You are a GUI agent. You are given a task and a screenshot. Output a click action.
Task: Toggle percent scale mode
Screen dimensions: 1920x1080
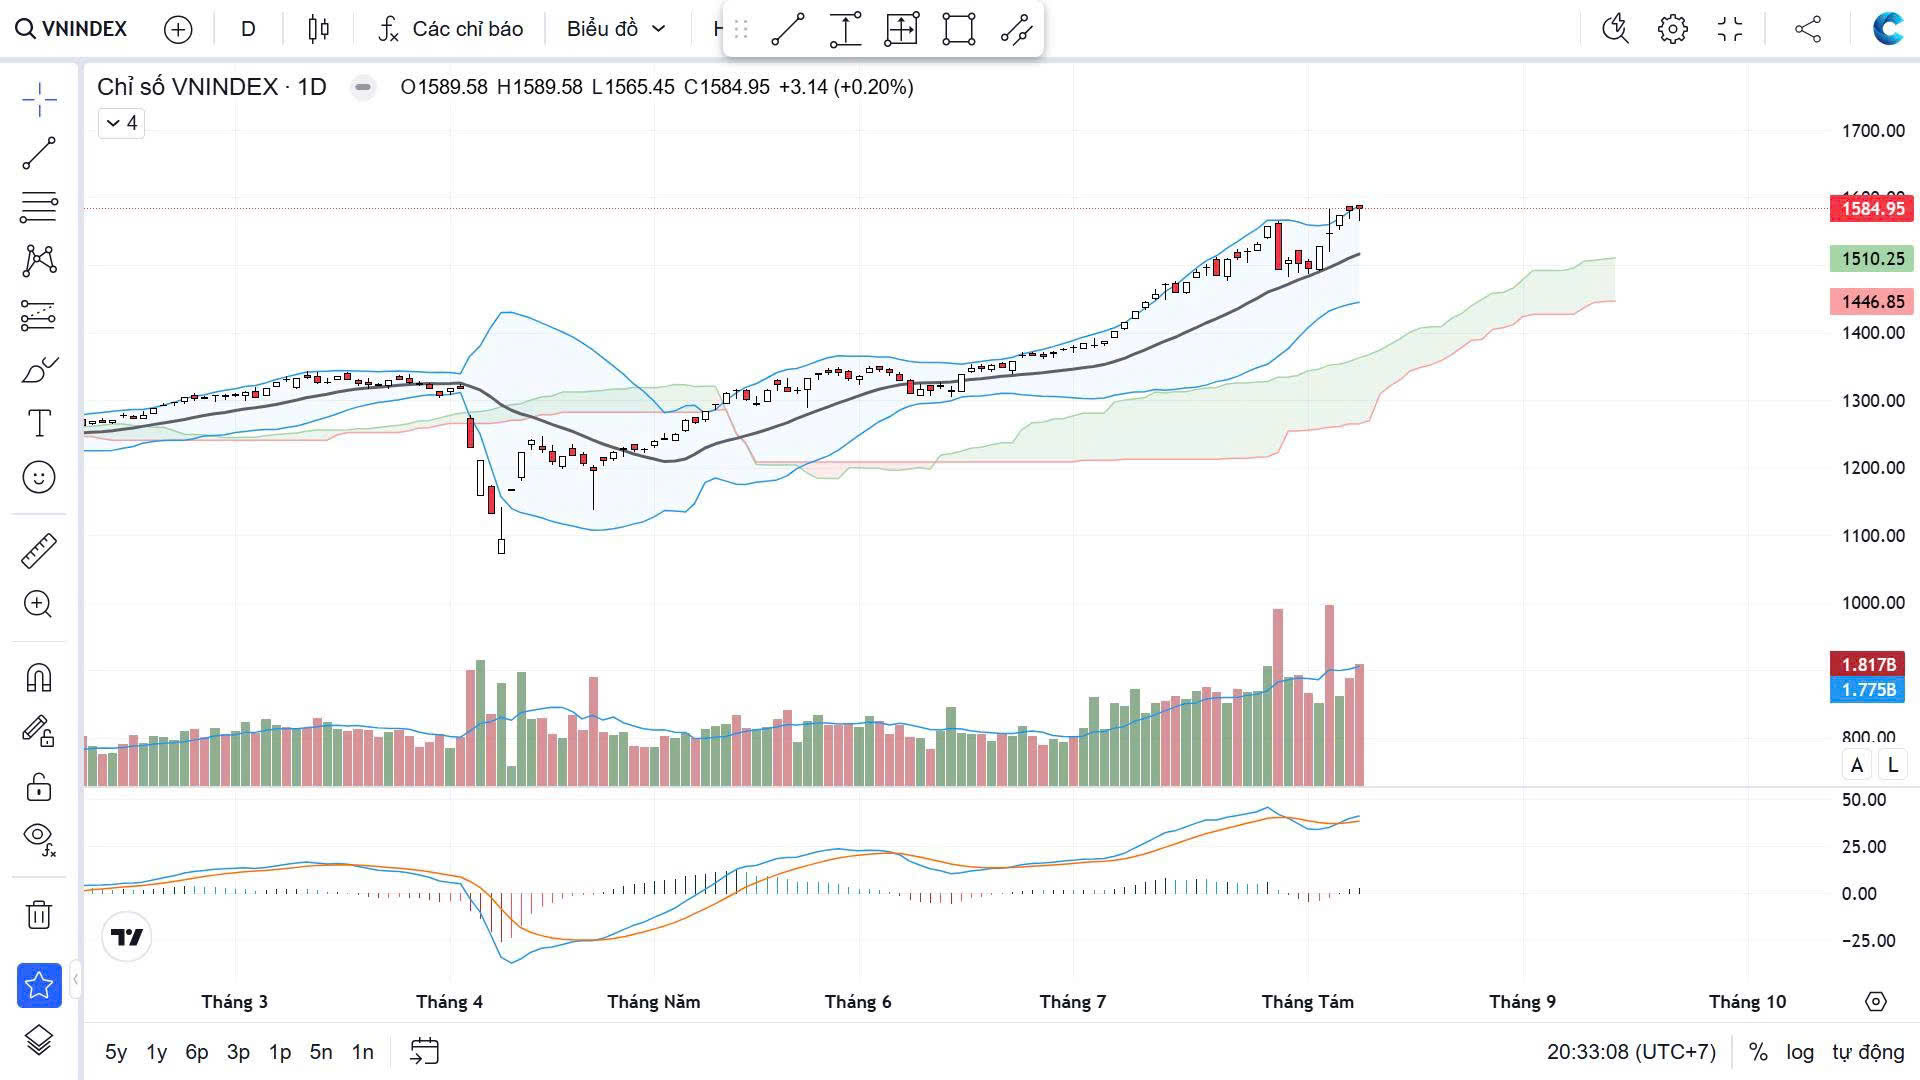point(1758,1052)
